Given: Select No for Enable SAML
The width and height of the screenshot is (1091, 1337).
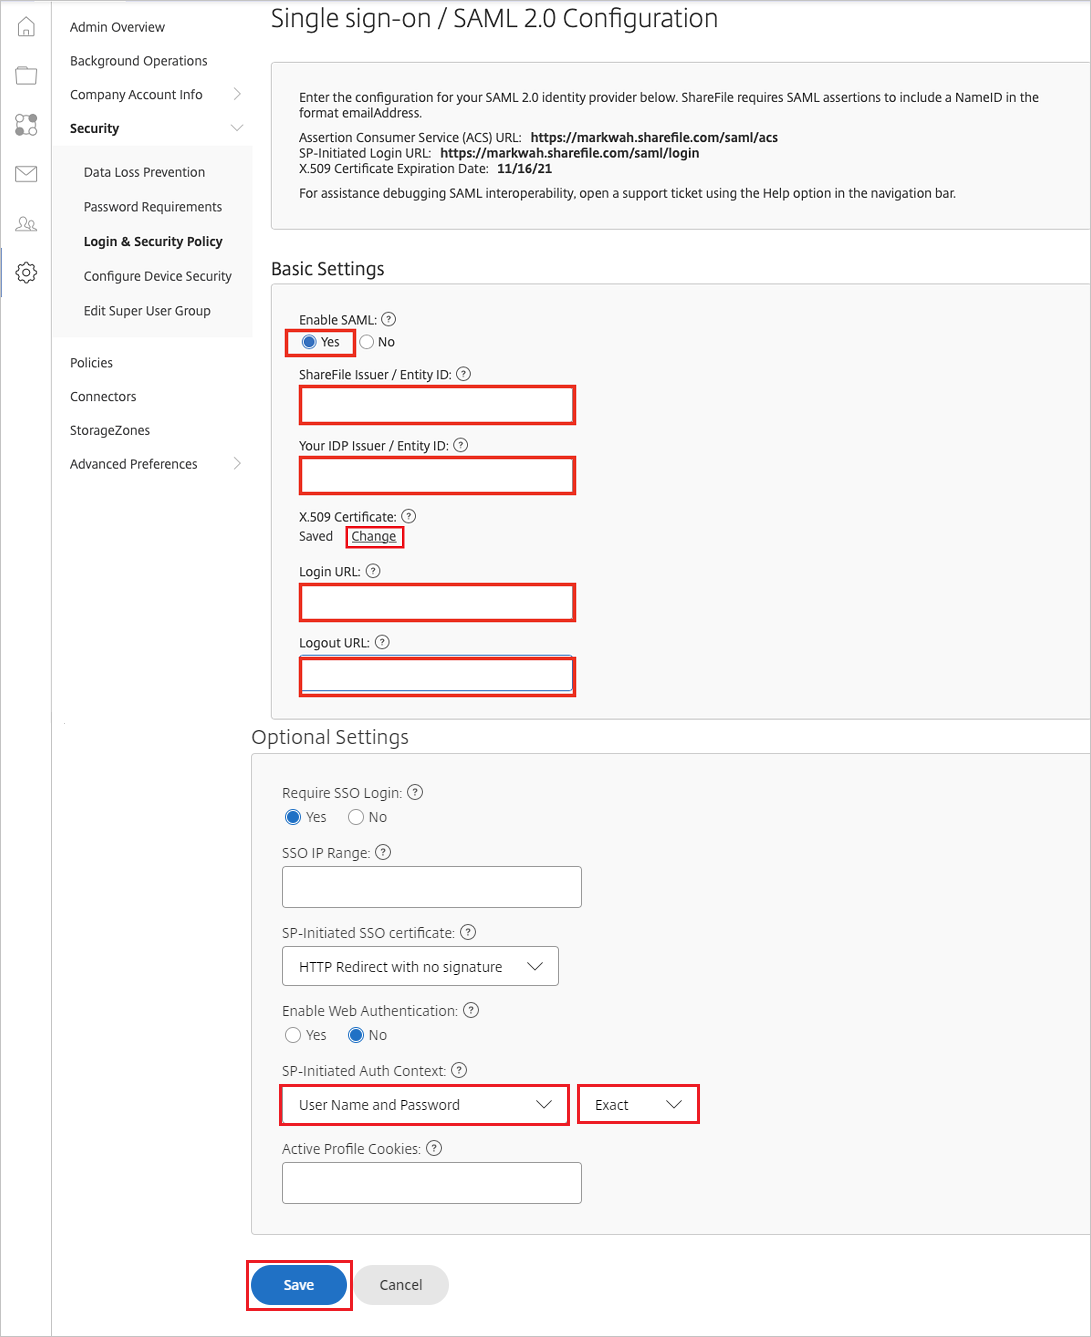Looking at the screenshot, I should [x=367, y=341].
